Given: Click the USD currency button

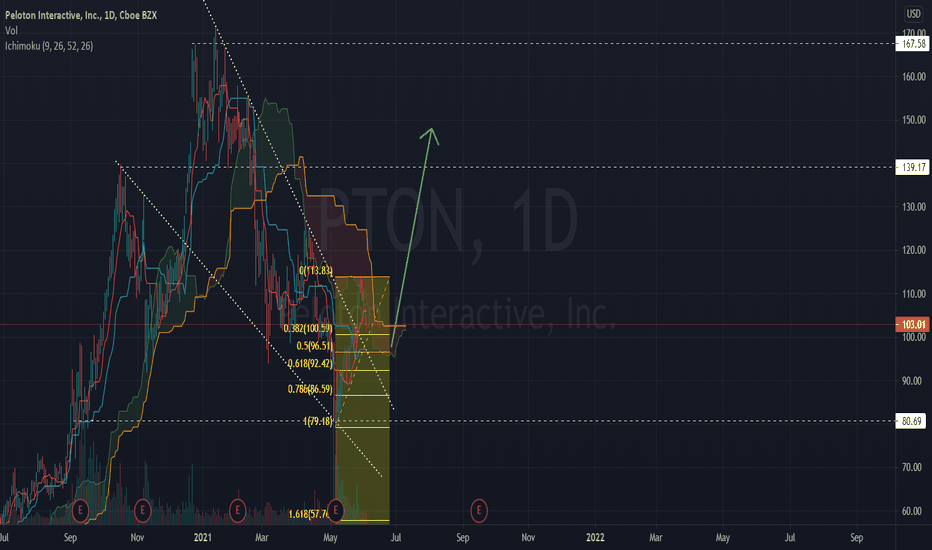Looking at the screenshot, I should [x=913, y=14].
